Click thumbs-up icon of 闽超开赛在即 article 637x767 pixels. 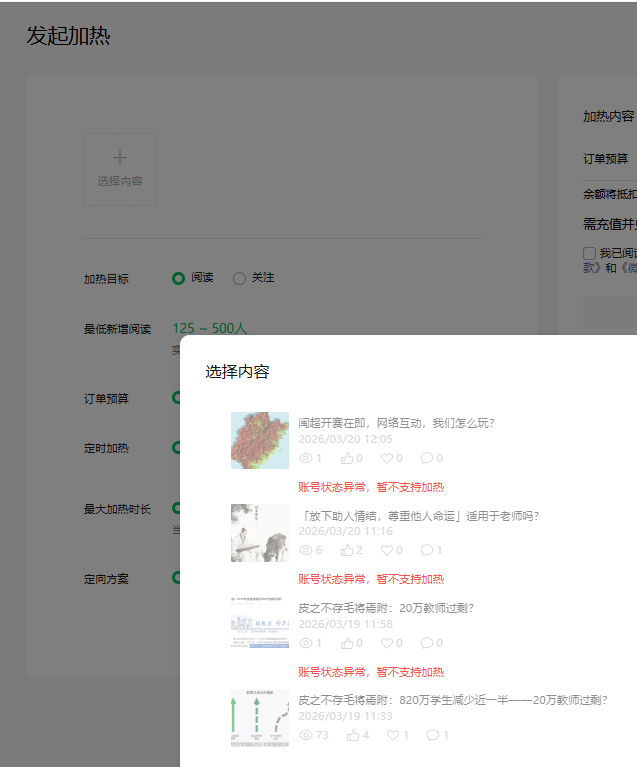tap(347, 458)
